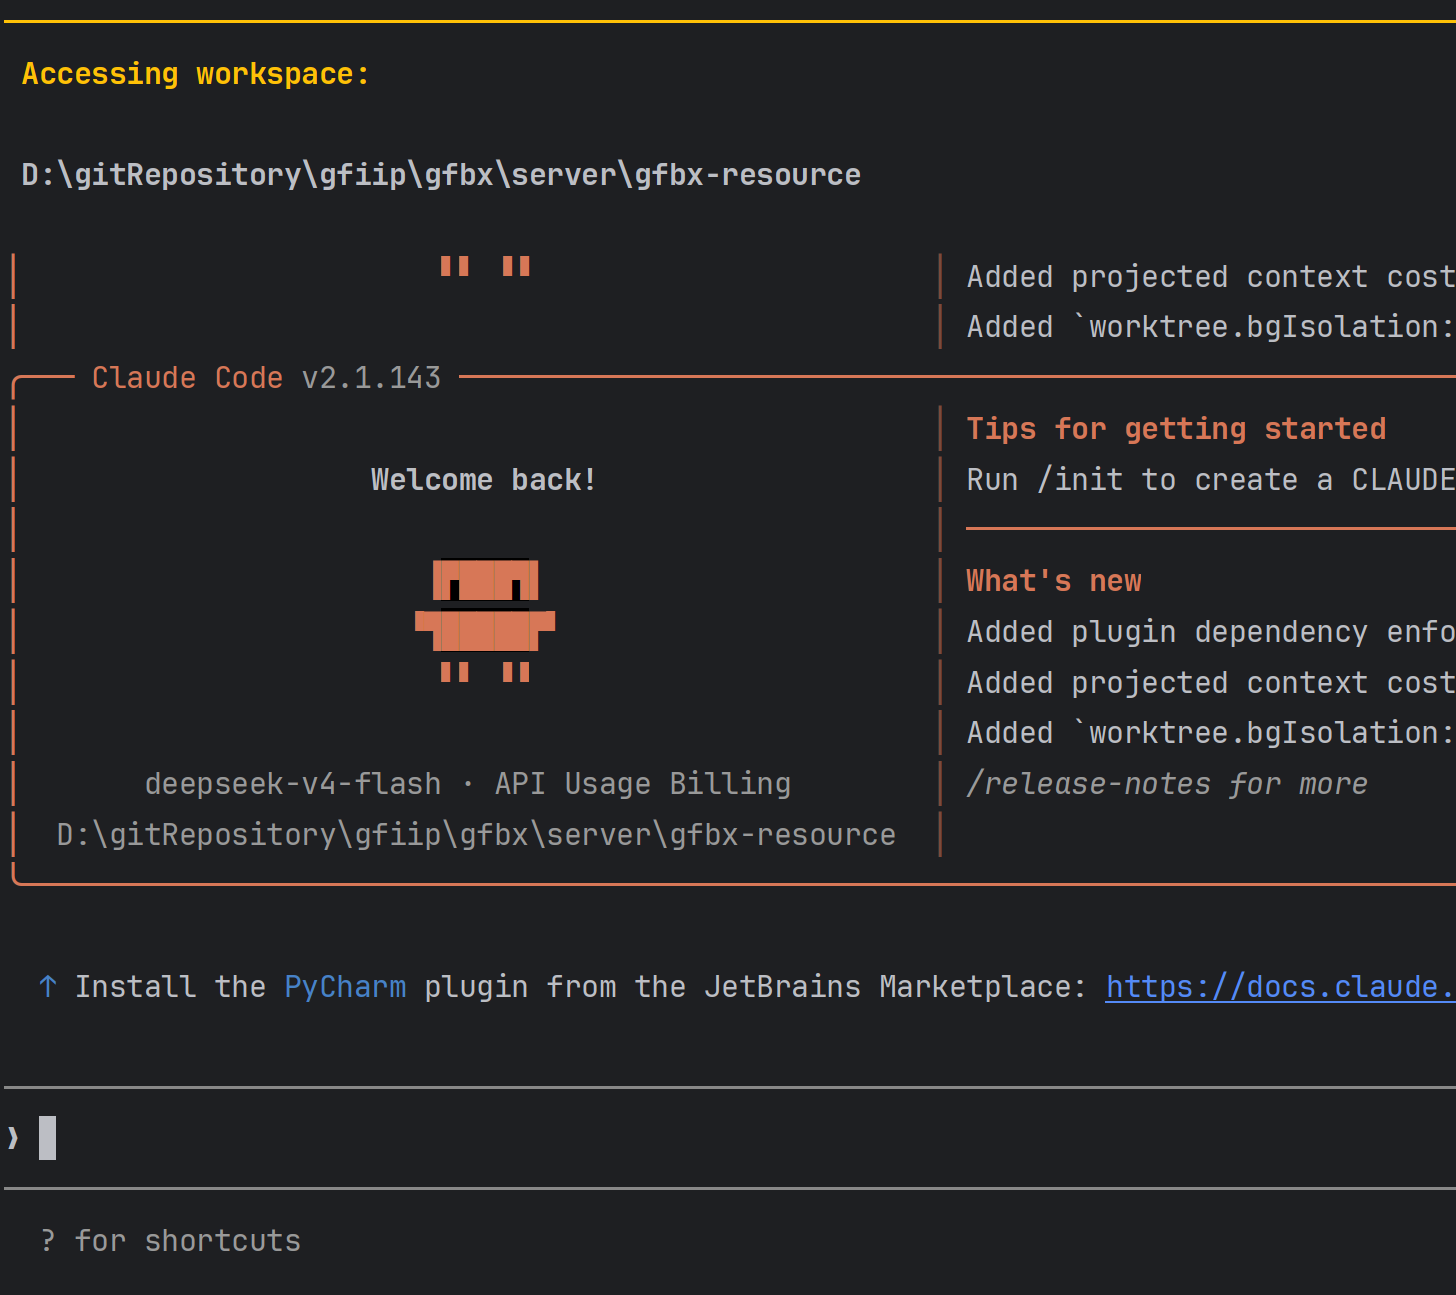Click the "Run /init to create a CLAUDE" tip
1456x1295 pixels.
coord(1211,480)
